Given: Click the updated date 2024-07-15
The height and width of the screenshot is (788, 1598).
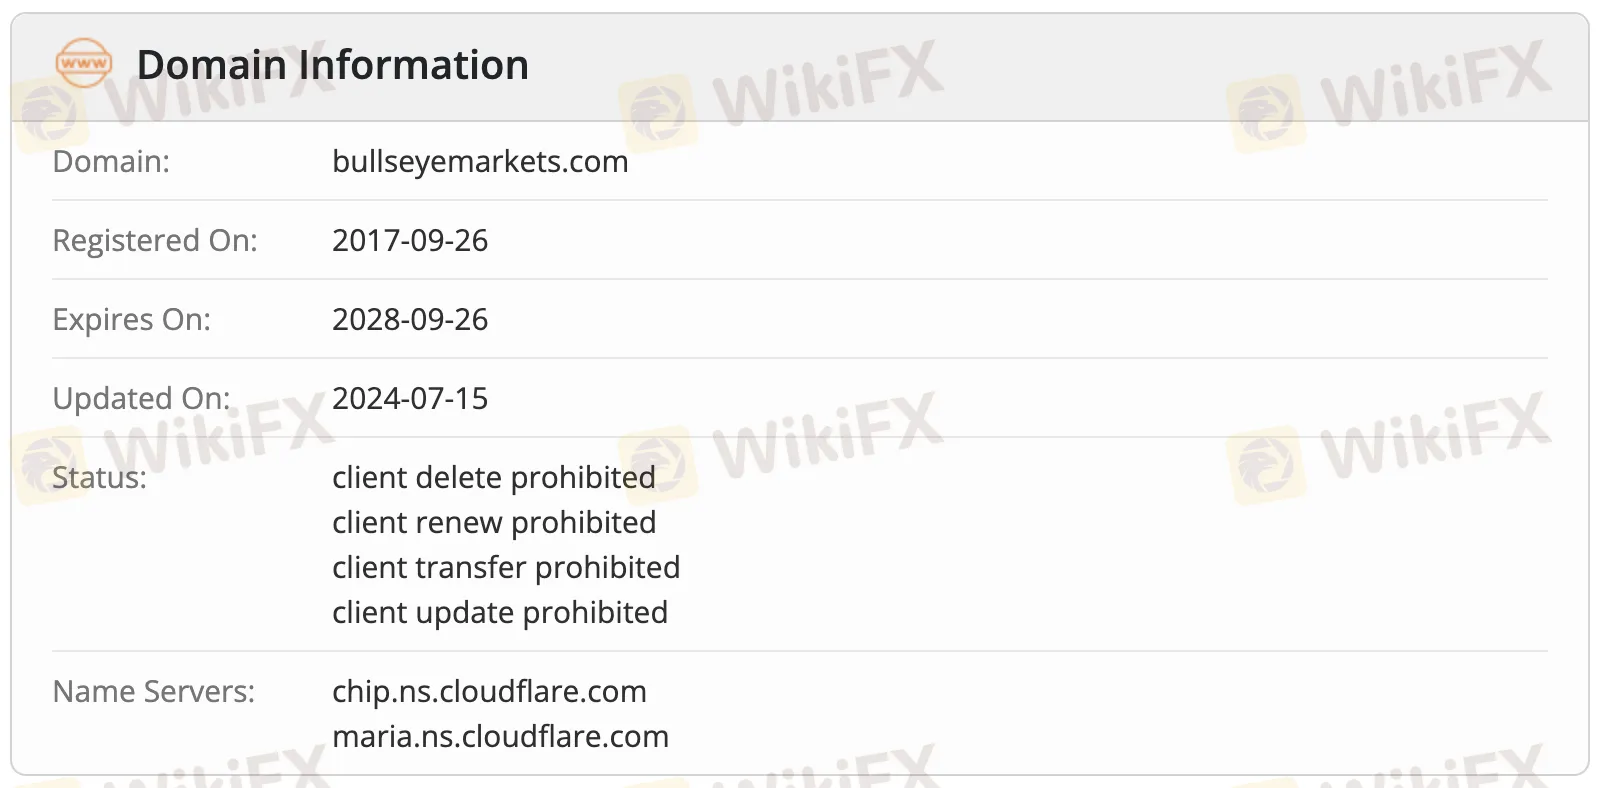Looking at the screenshot, I should click(x=410, y=398).
